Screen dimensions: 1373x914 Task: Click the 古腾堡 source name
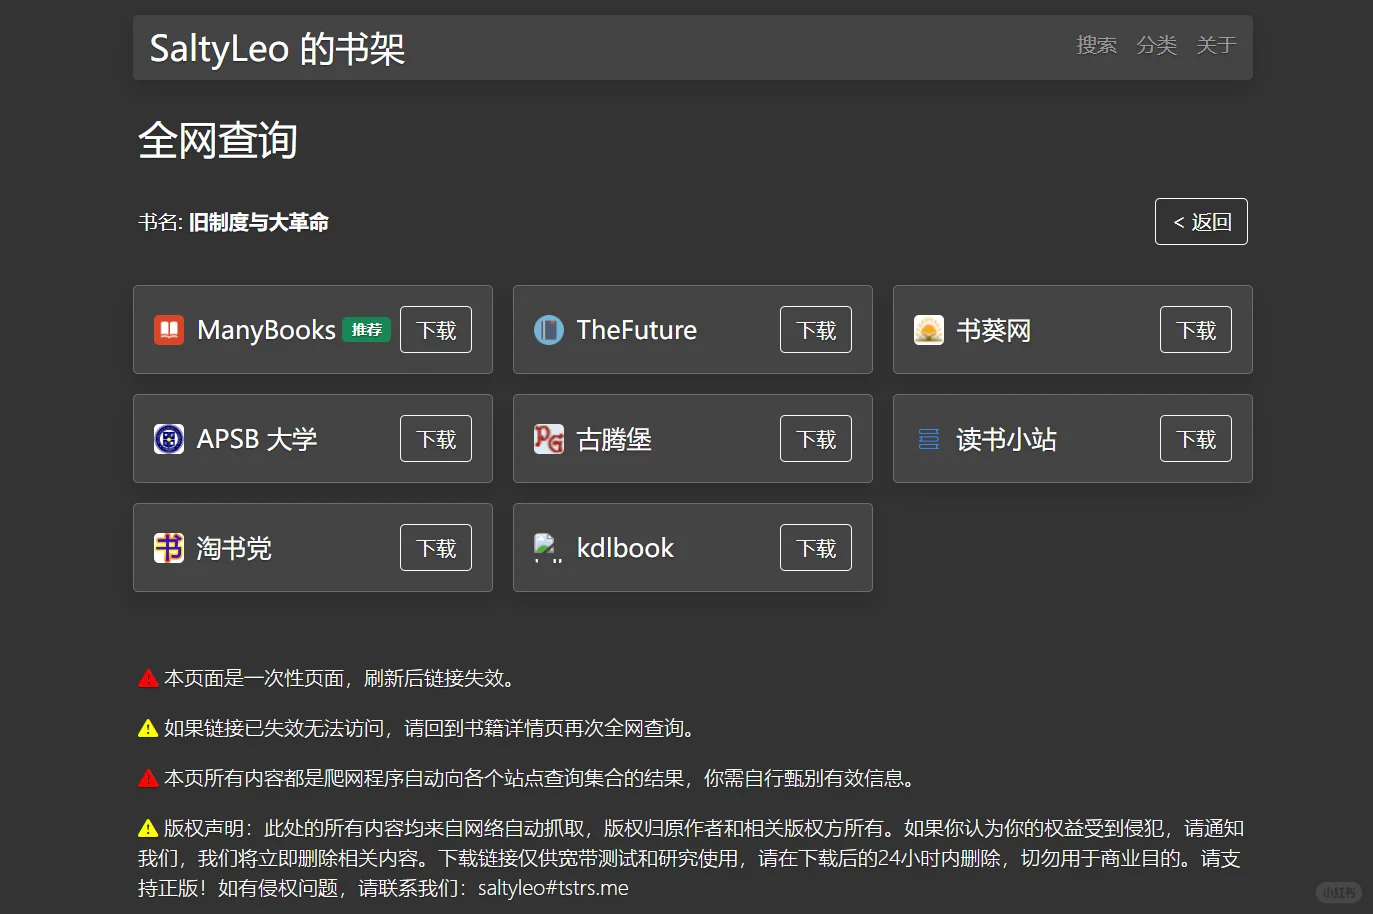pyautogui.click(x=614, y=439)
